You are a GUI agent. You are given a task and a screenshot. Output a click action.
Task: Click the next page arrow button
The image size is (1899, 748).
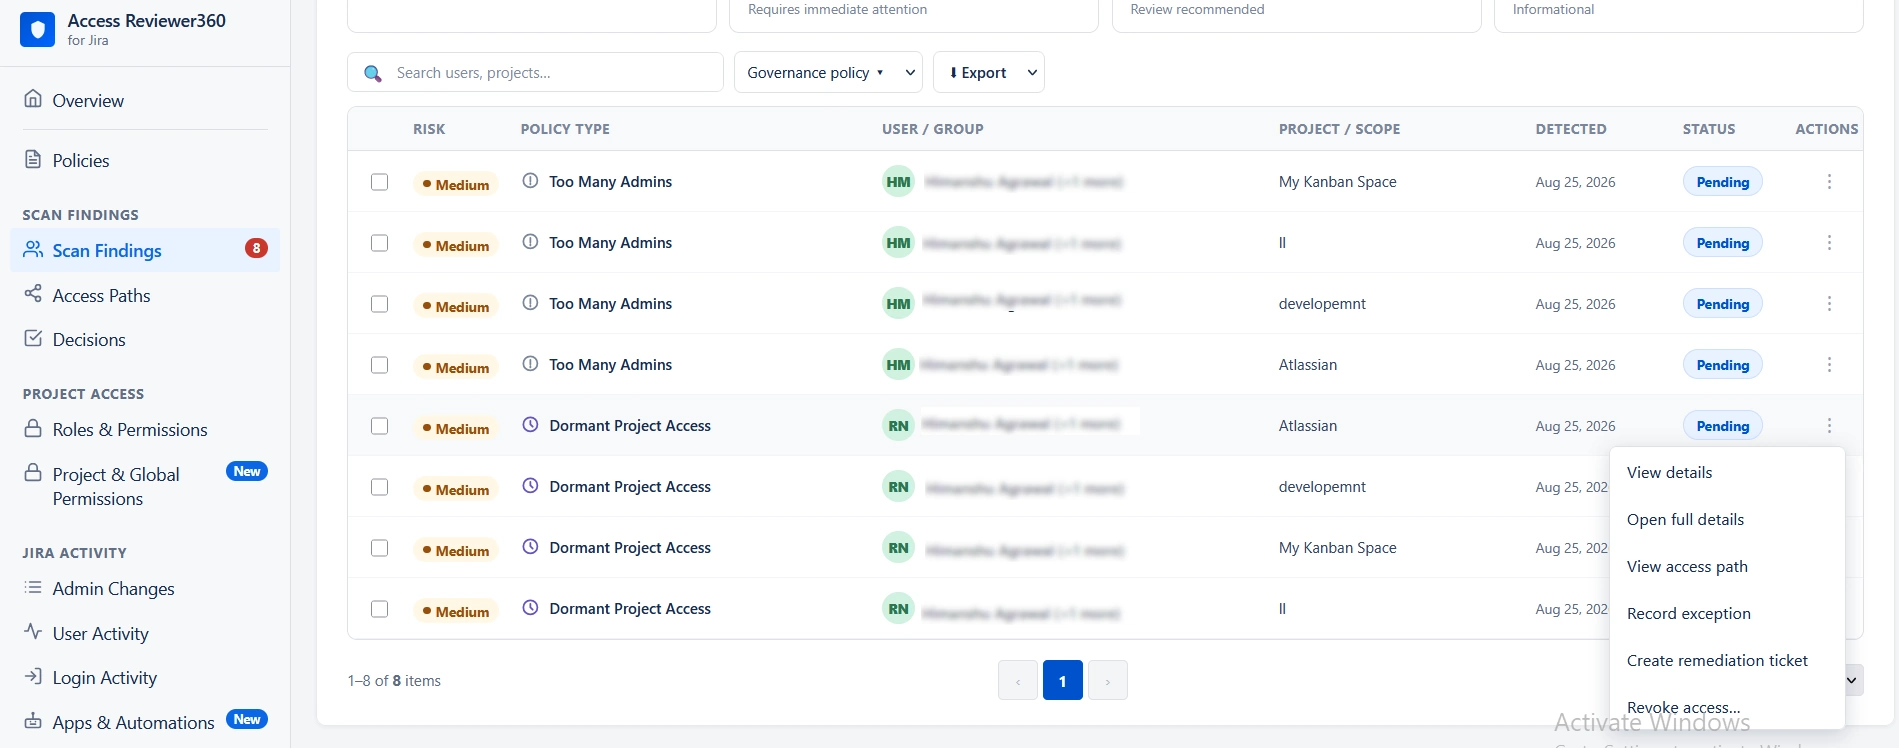coord(1107,680)
